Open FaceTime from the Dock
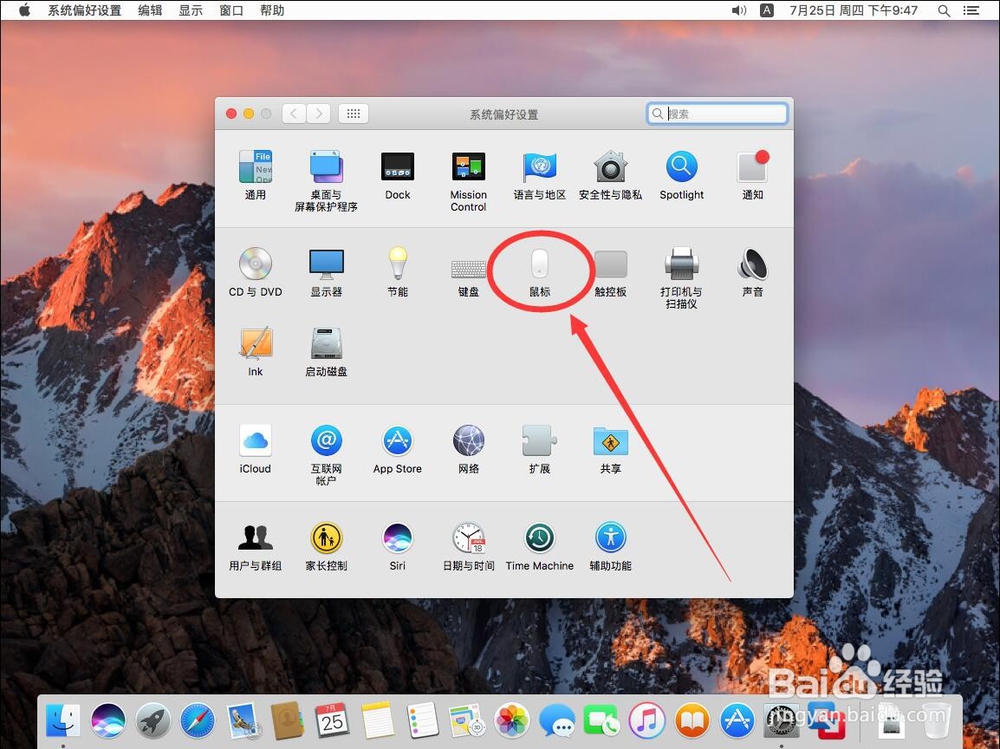This screenshot has height=749, width=1000. point(601,720)
